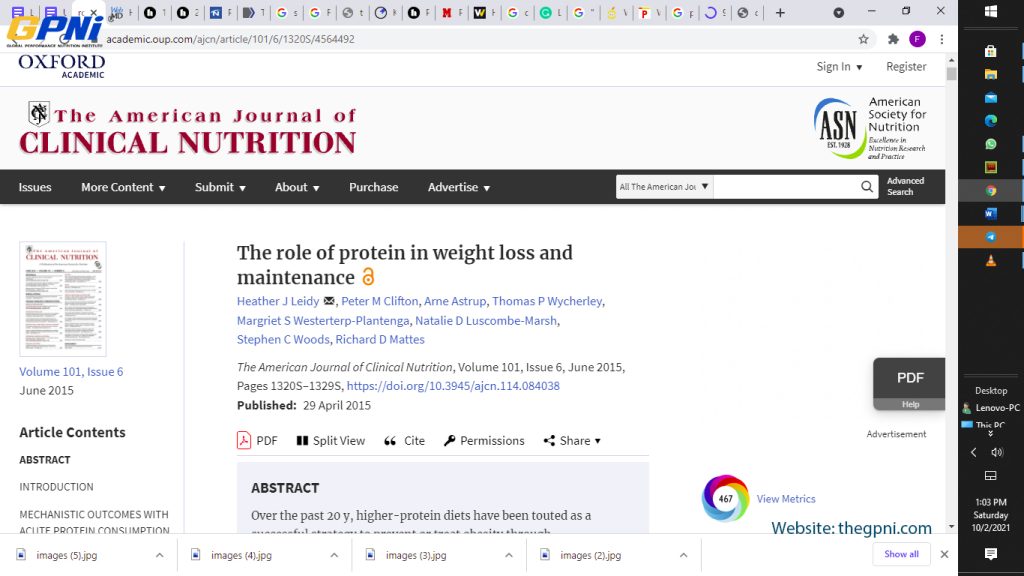This screenshot has width=1024, height=576.
Task: Open author Richard D Mattes
Action: pyautogui.click(x=380, y=340)
